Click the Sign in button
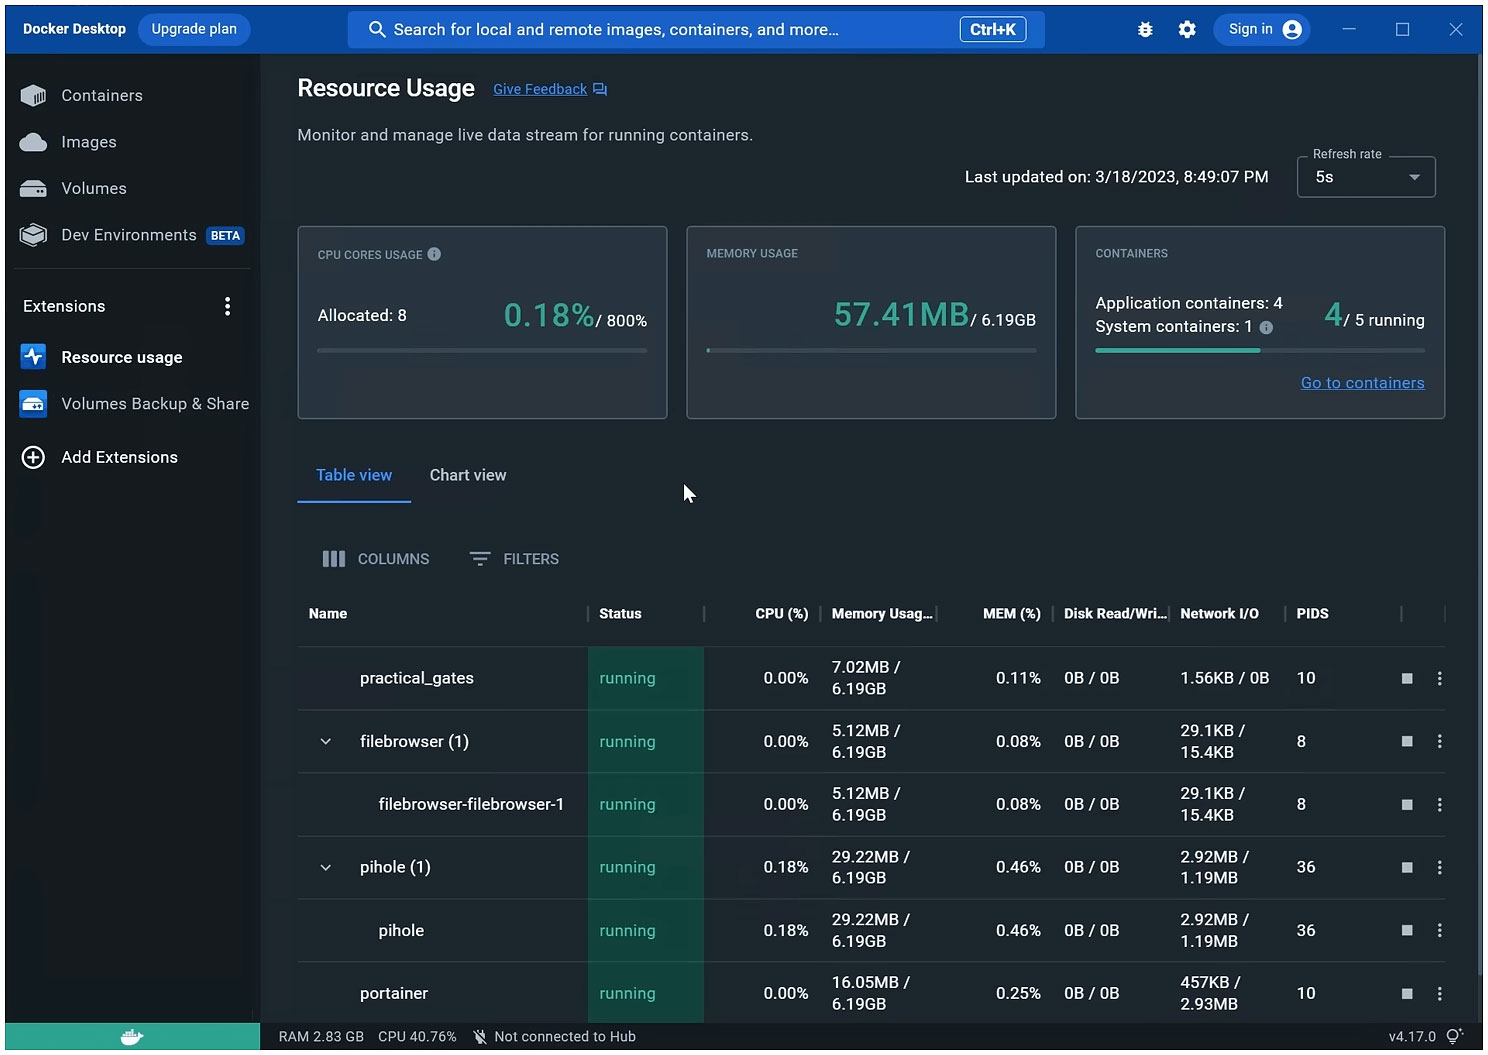The height and width of the screenshot is (1055, 1488). point(1262,29)
